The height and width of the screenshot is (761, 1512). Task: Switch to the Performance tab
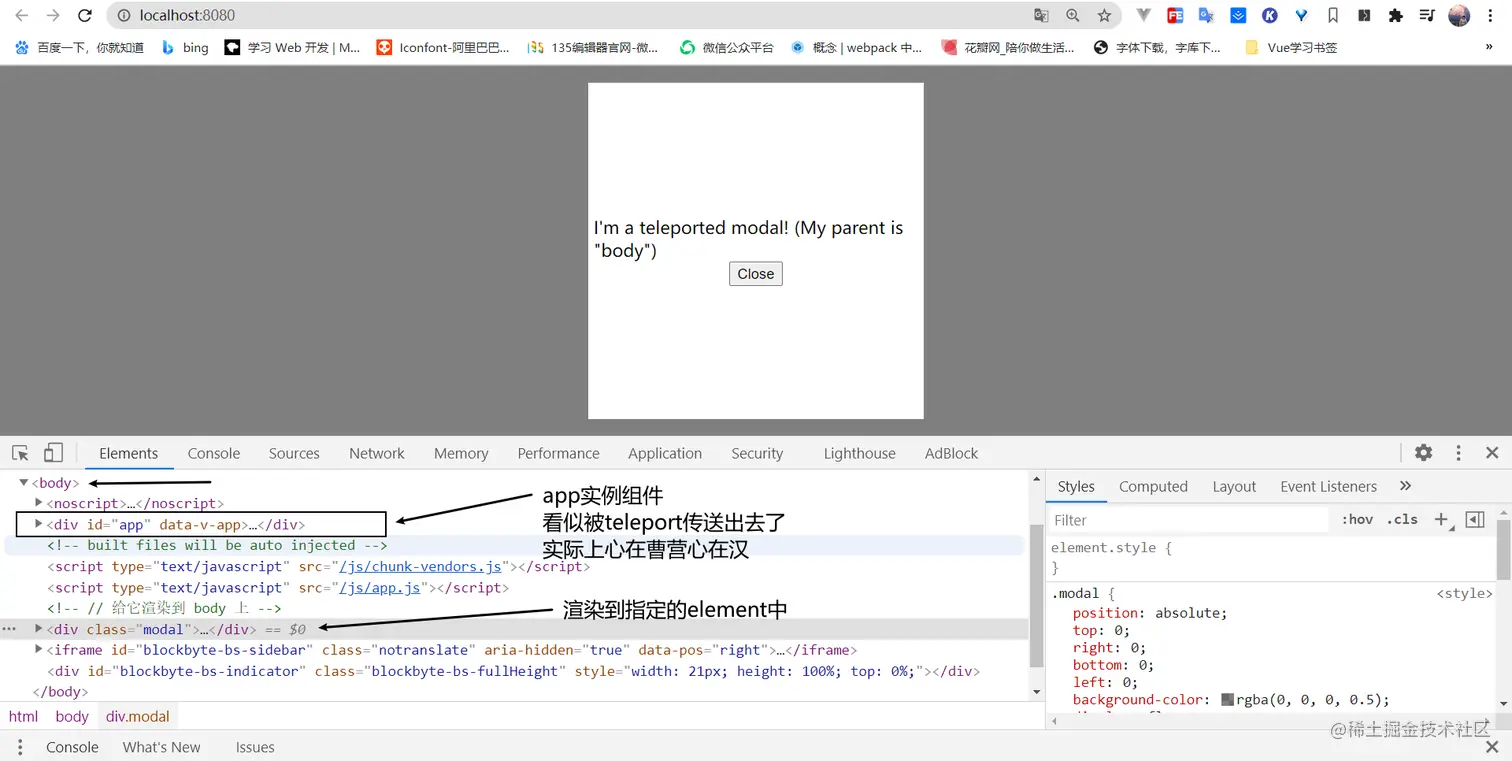(559, 453)
